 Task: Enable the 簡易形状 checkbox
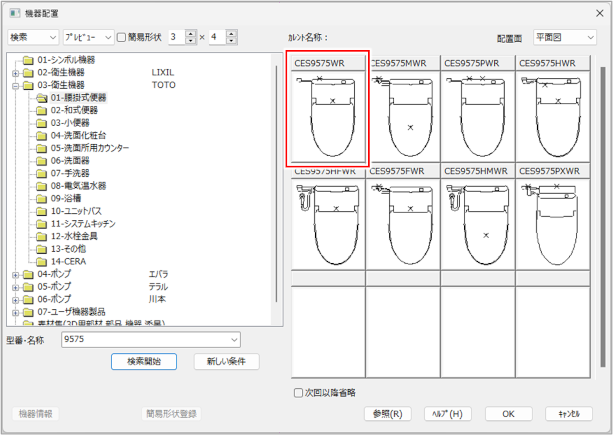point(122,37)
